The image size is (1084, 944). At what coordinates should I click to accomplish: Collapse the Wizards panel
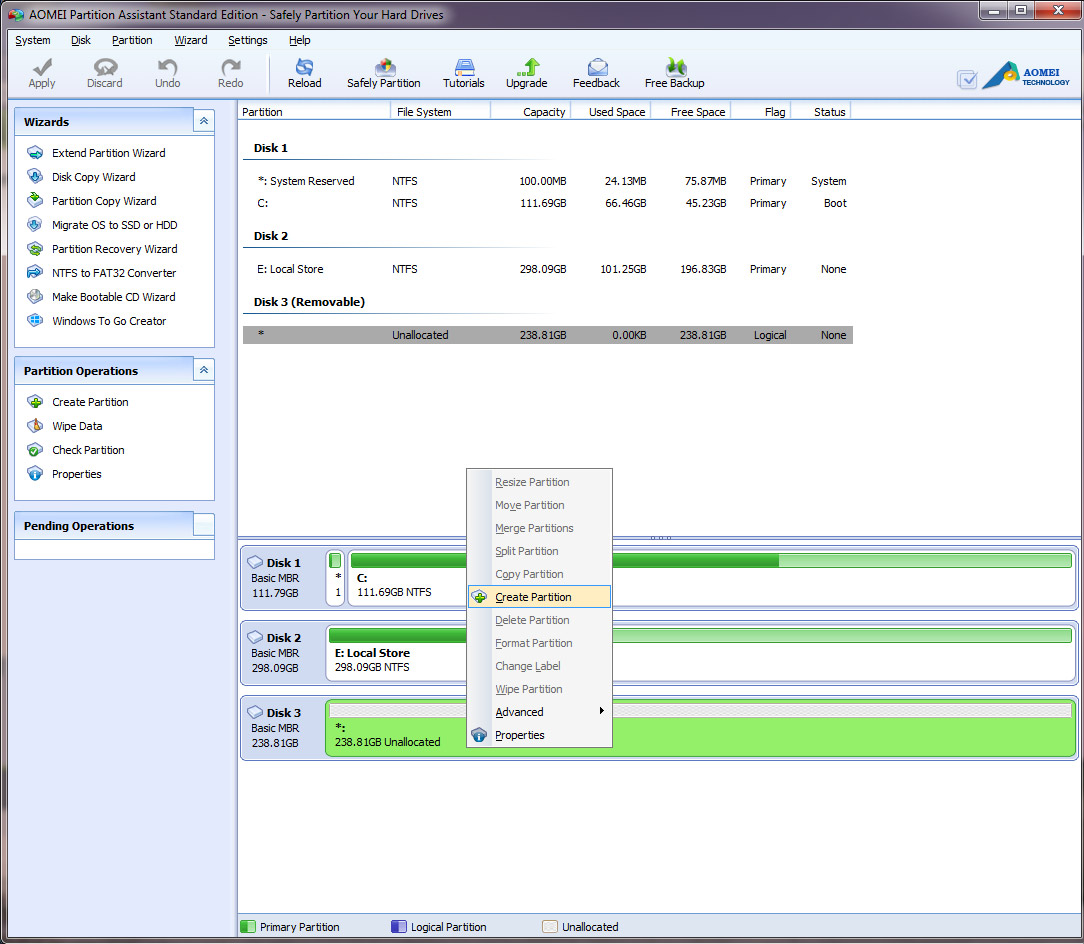[x=203, y=121]
